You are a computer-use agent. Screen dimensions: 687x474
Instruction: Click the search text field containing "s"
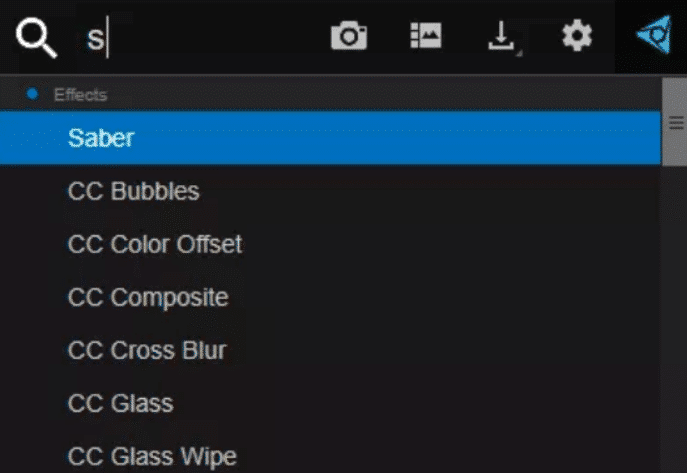point(200,39)
